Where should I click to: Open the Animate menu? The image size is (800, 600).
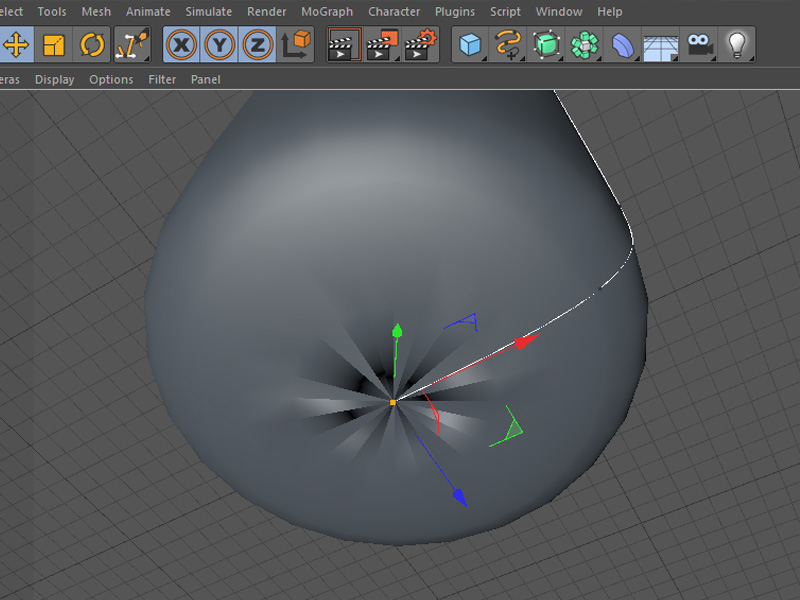point(148,11)
